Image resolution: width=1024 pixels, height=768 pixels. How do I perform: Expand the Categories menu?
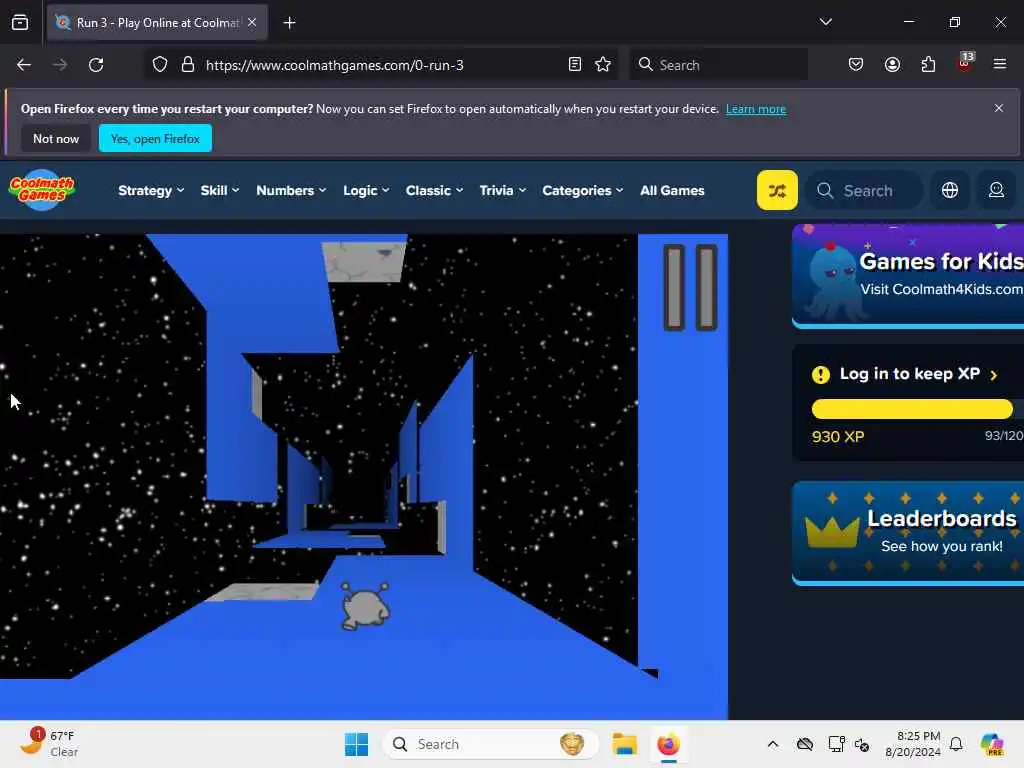pos(583,190)
